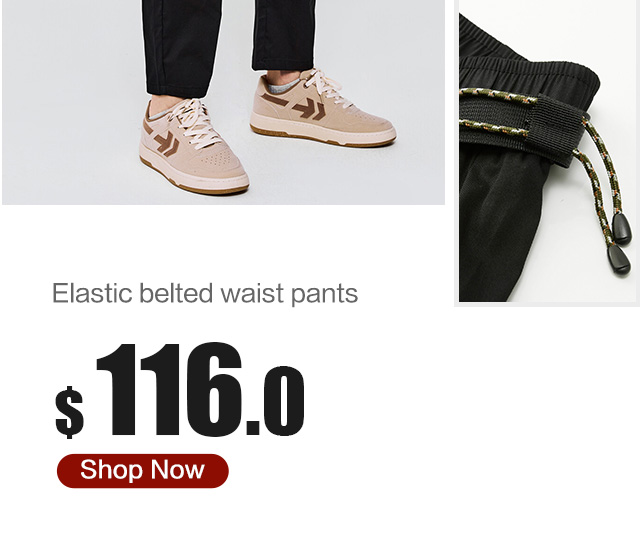Click the gum sole of rear sneaker
The image size is (640, 560).
pos(322,138)
